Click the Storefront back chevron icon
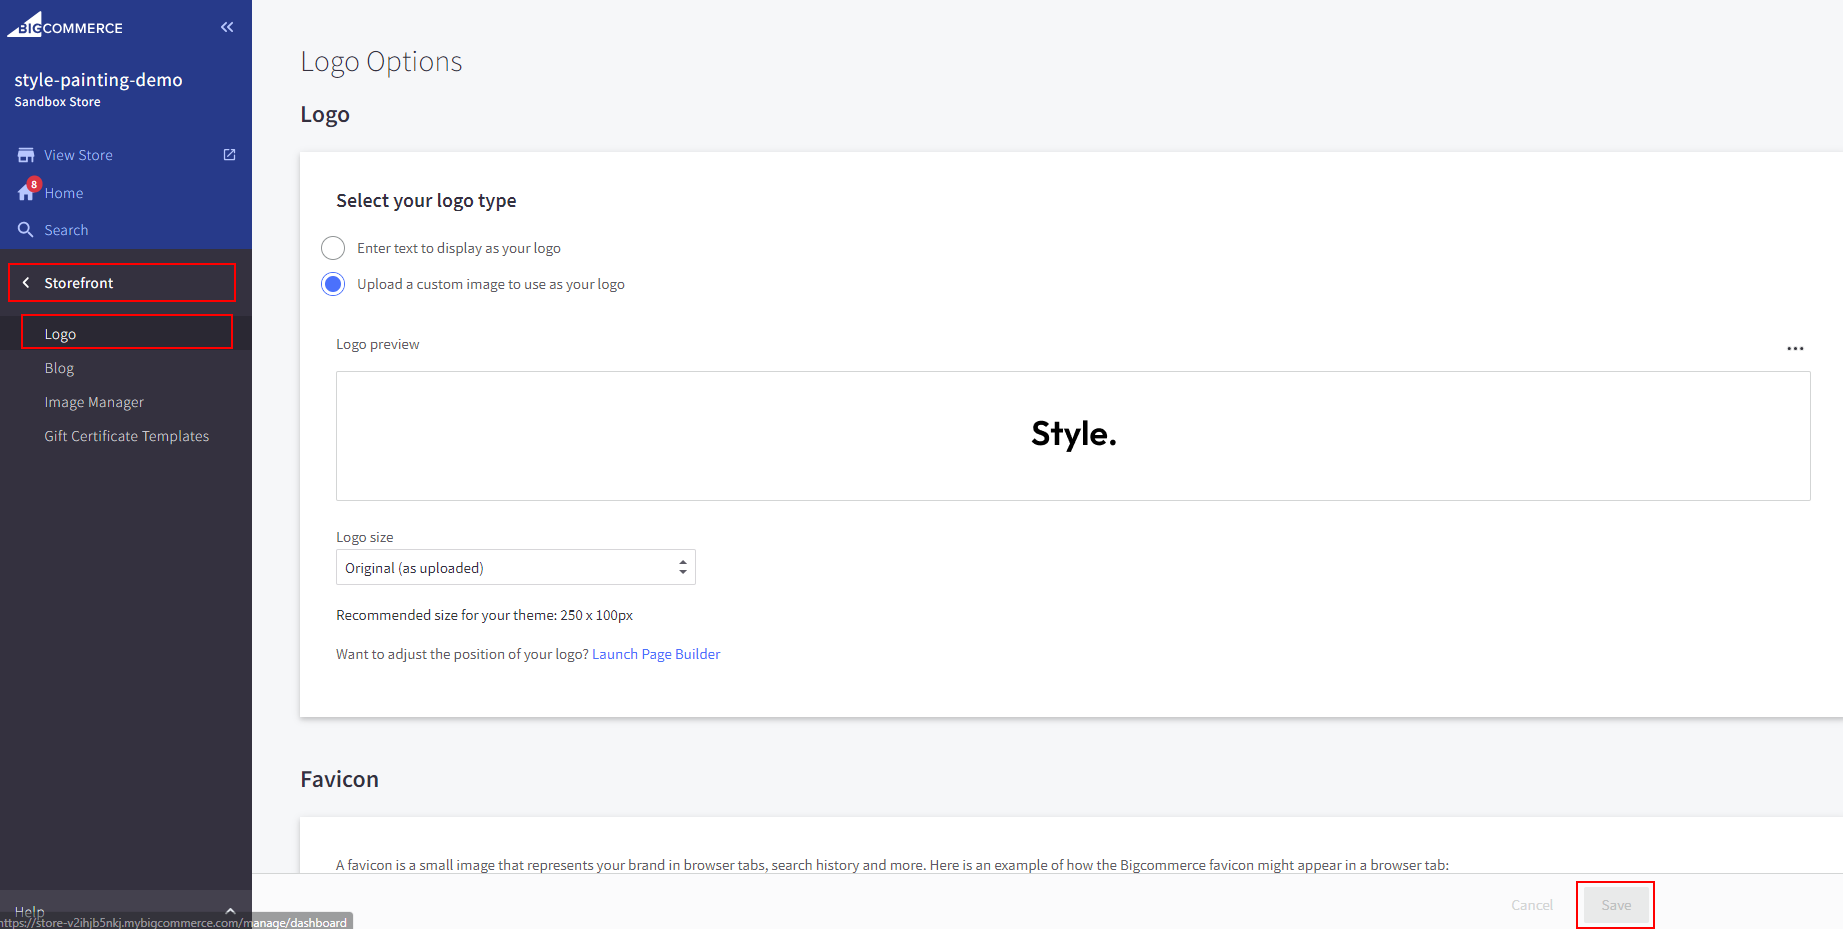Screen dimensions: 1843x929 tap(26, 283)
